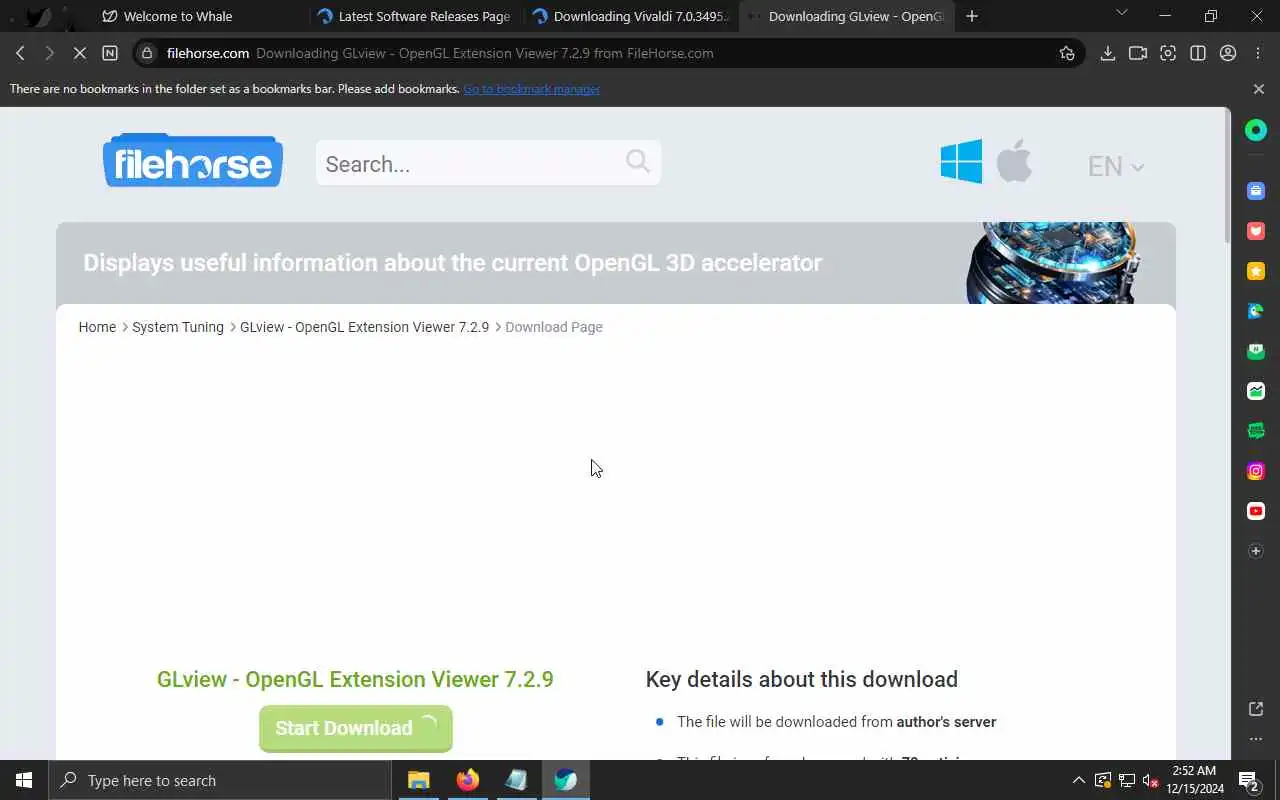Switch to Downloading Vivaldi tab
The image size is (1280, 800).
coord(631,16)
